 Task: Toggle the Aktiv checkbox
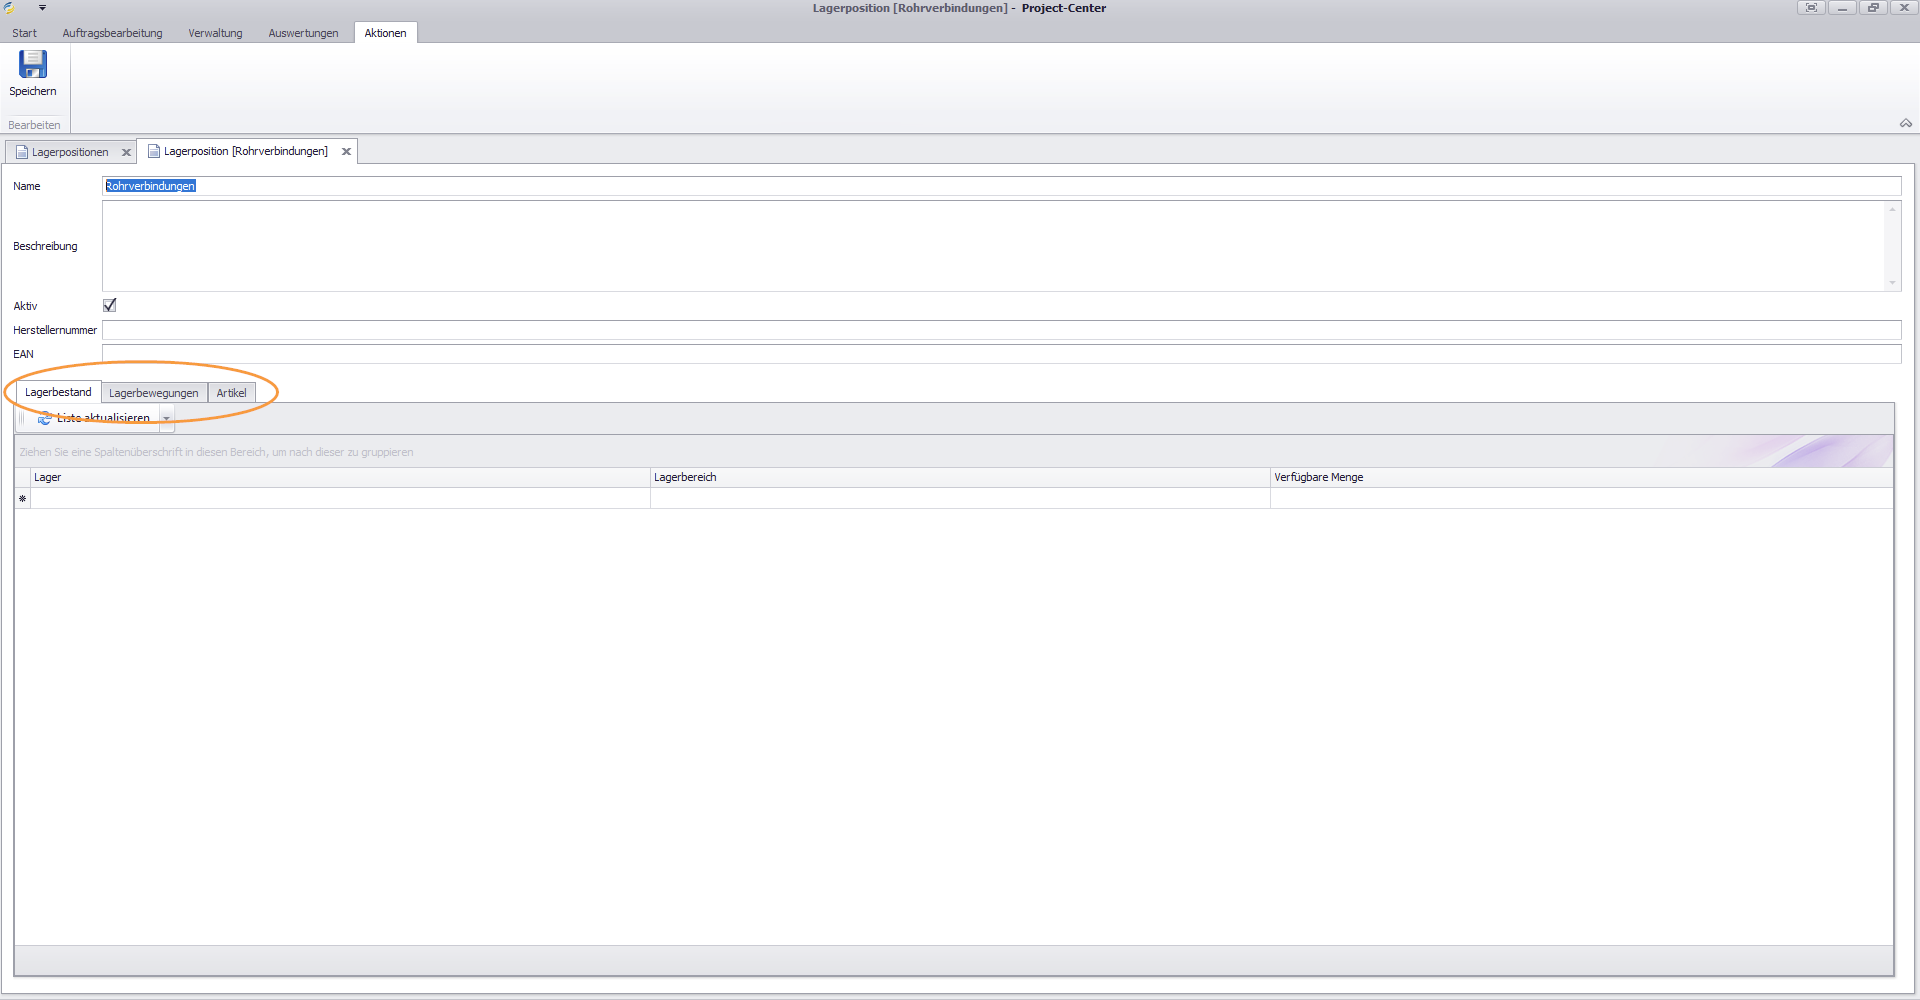(110, 306)
